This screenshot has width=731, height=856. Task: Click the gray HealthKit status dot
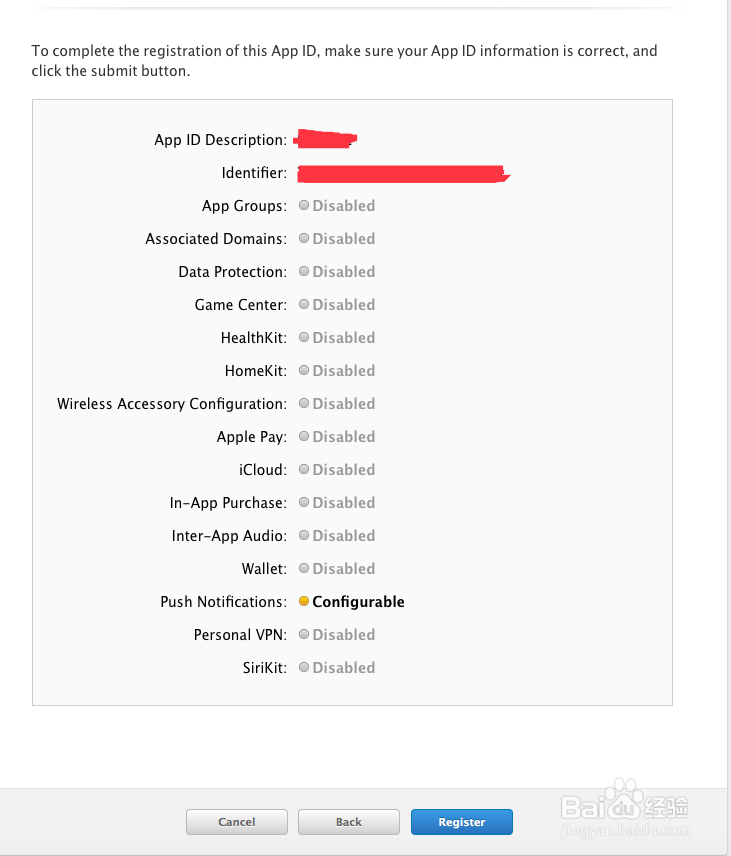(x=304, y=337)
